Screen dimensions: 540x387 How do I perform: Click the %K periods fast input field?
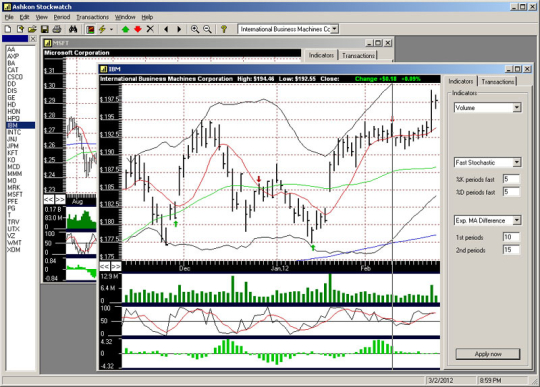tap(511, 179)
